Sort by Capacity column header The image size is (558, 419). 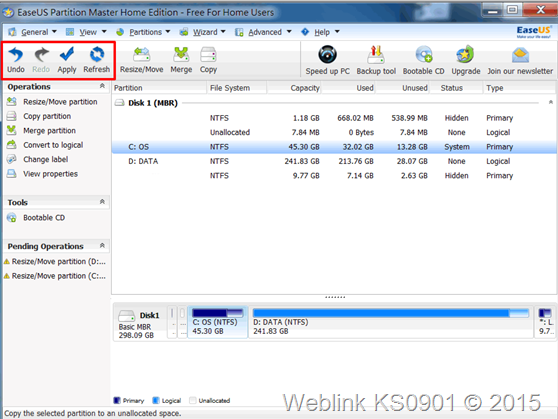[294, 88]
